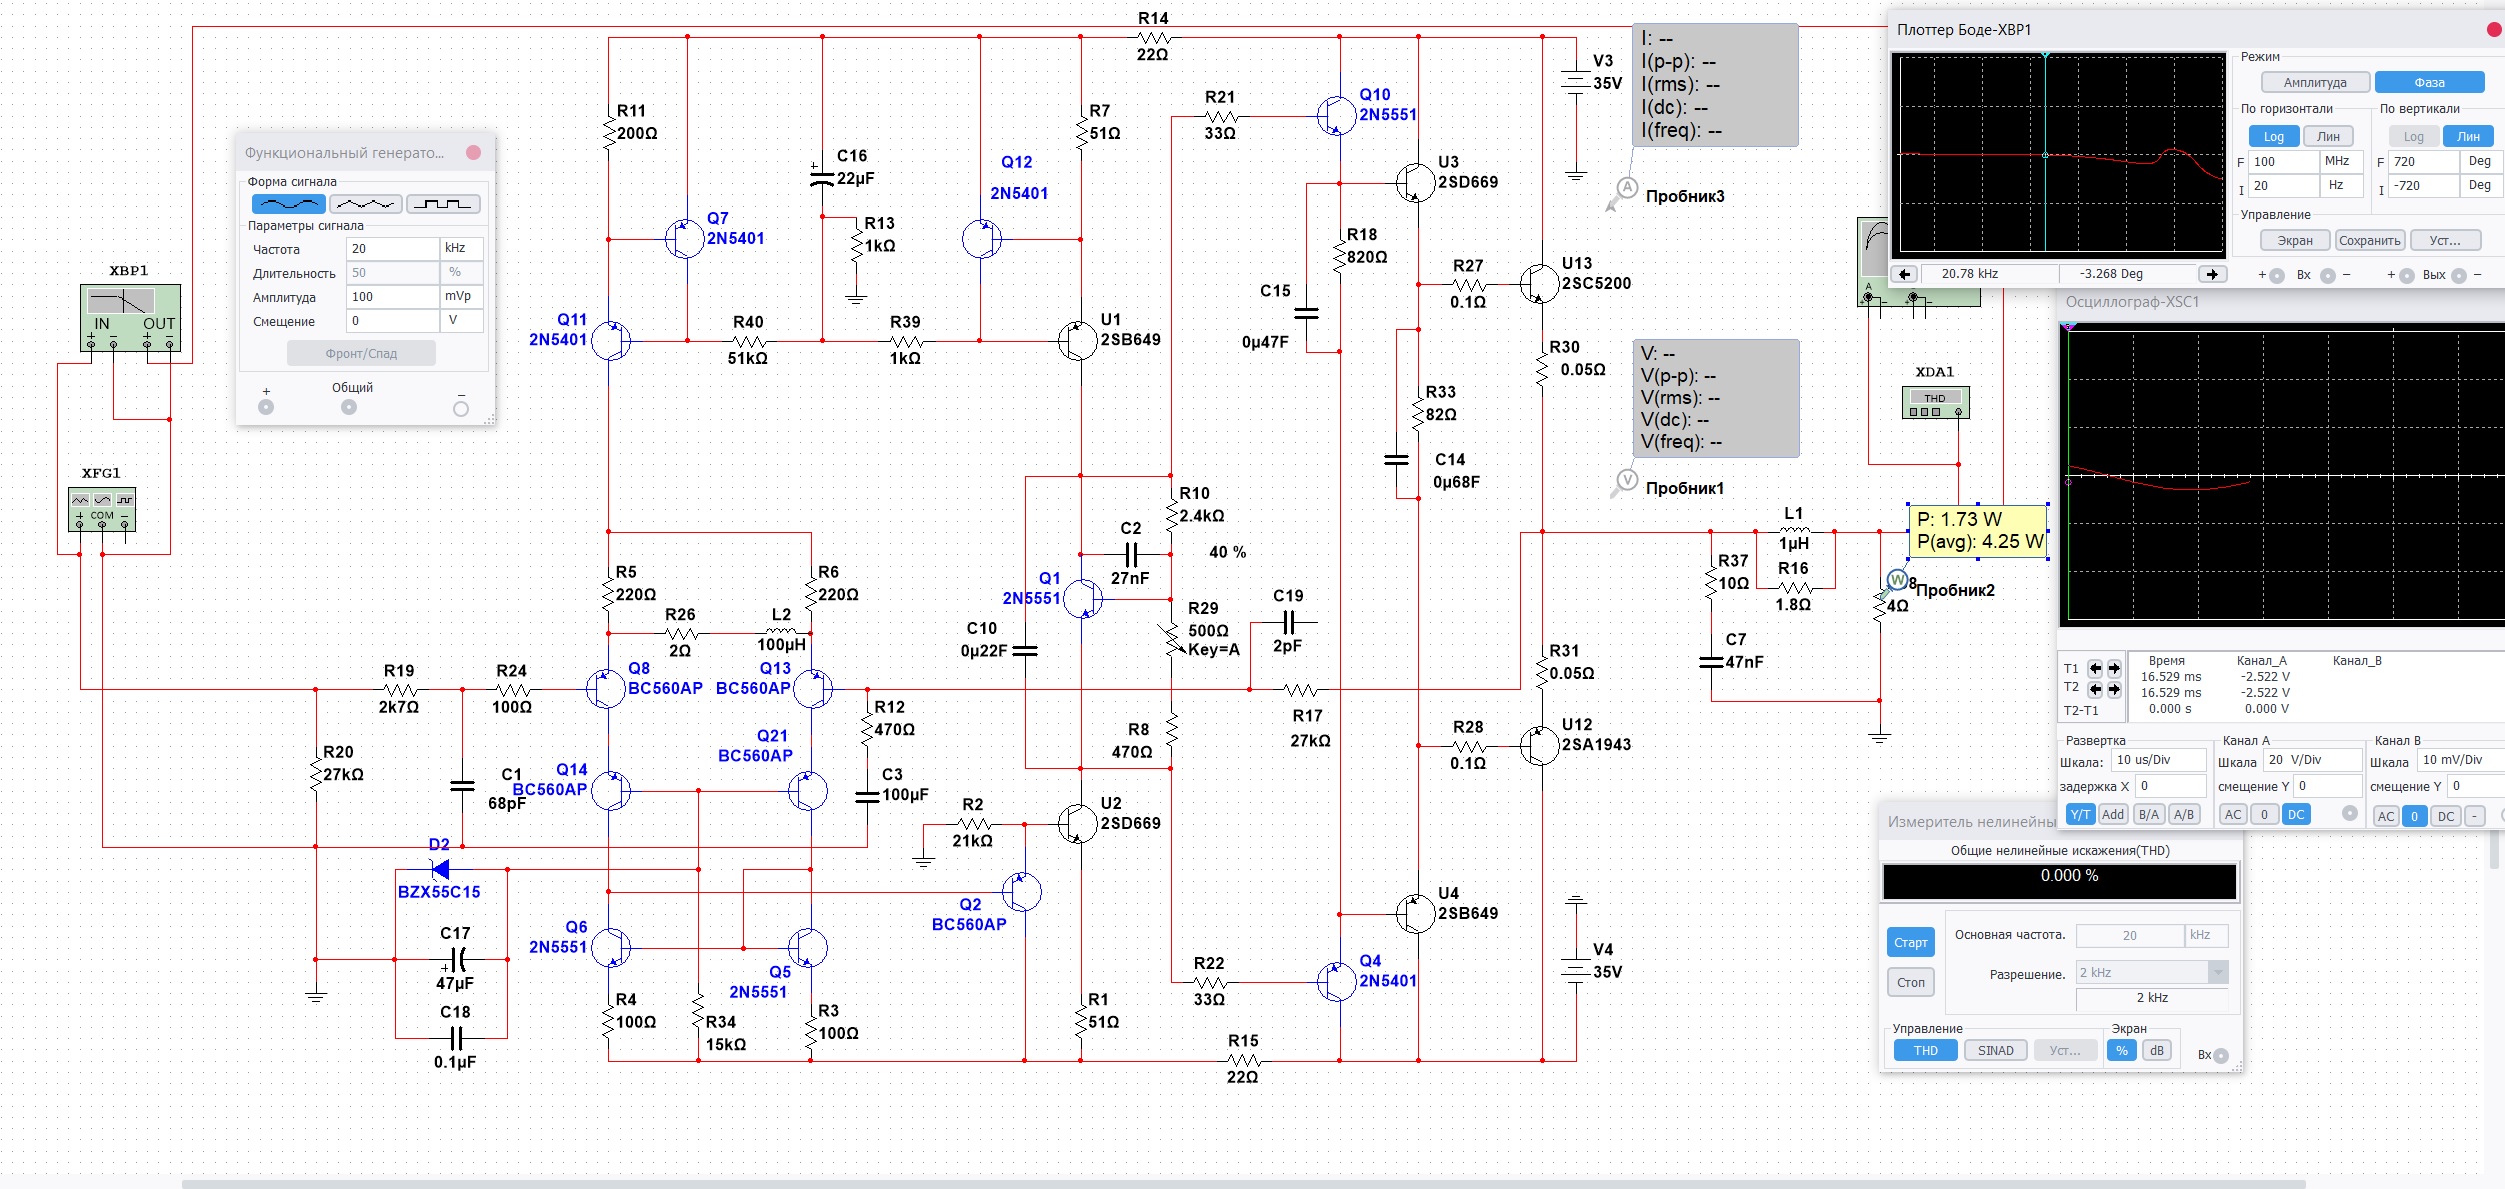
Task: Move Bode plotter cursor left
Action: point(1905,274)
